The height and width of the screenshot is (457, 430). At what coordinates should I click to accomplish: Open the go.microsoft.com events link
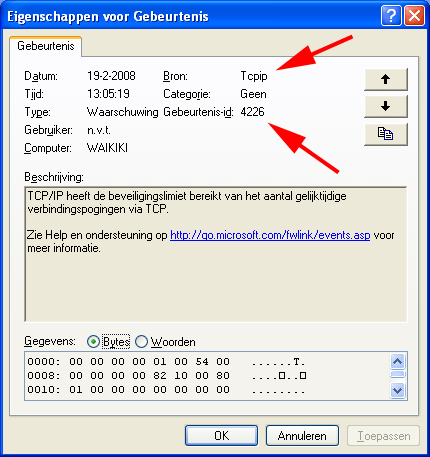pyautogui.click(x=270, y=235)
